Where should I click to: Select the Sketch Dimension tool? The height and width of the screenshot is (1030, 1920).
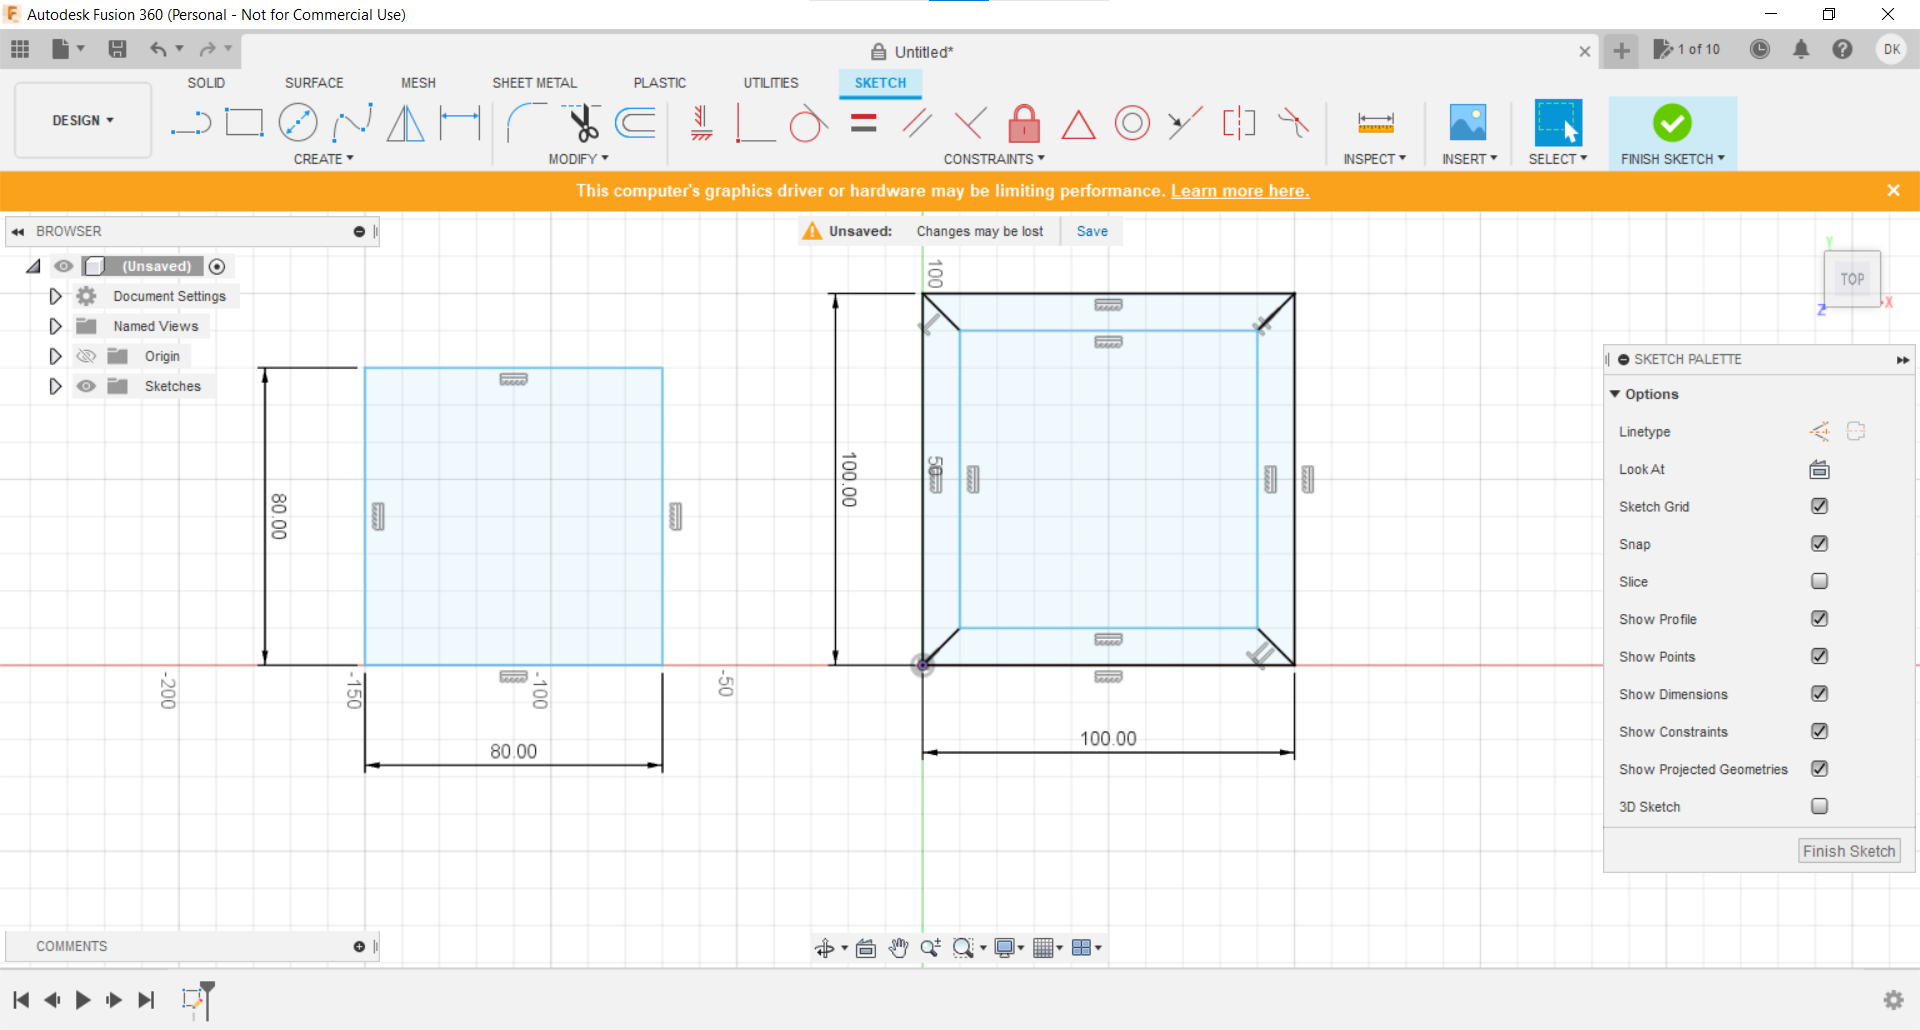click(x=460, y=123)
